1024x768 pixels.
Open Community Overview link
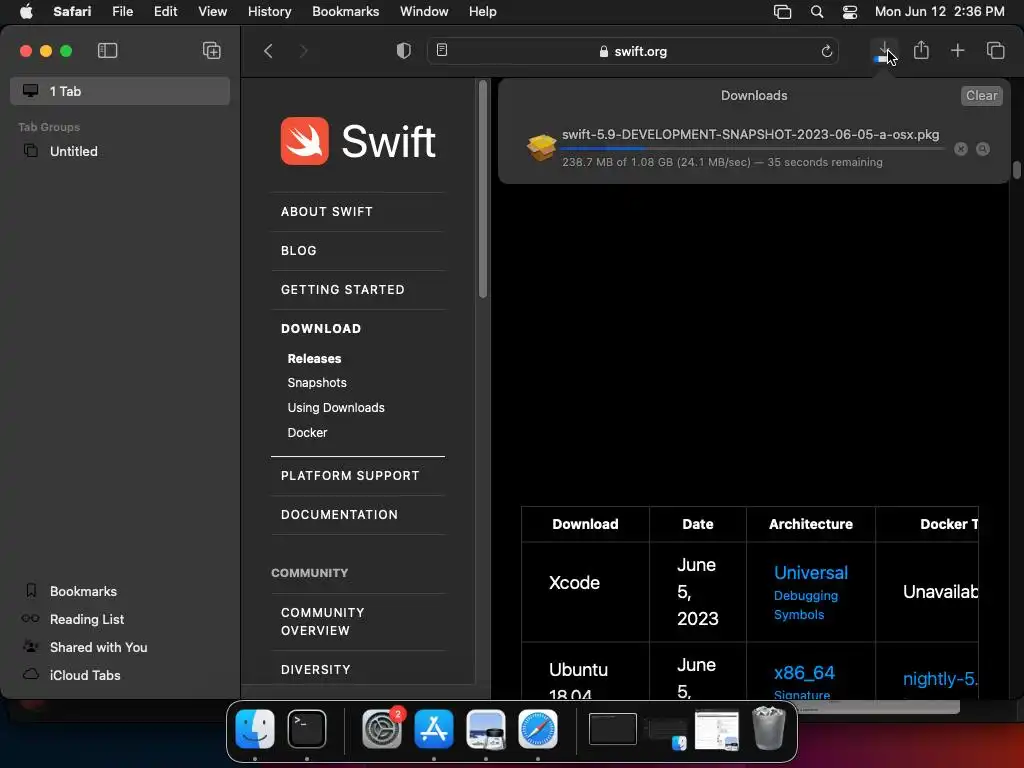[x=323, y=622]
